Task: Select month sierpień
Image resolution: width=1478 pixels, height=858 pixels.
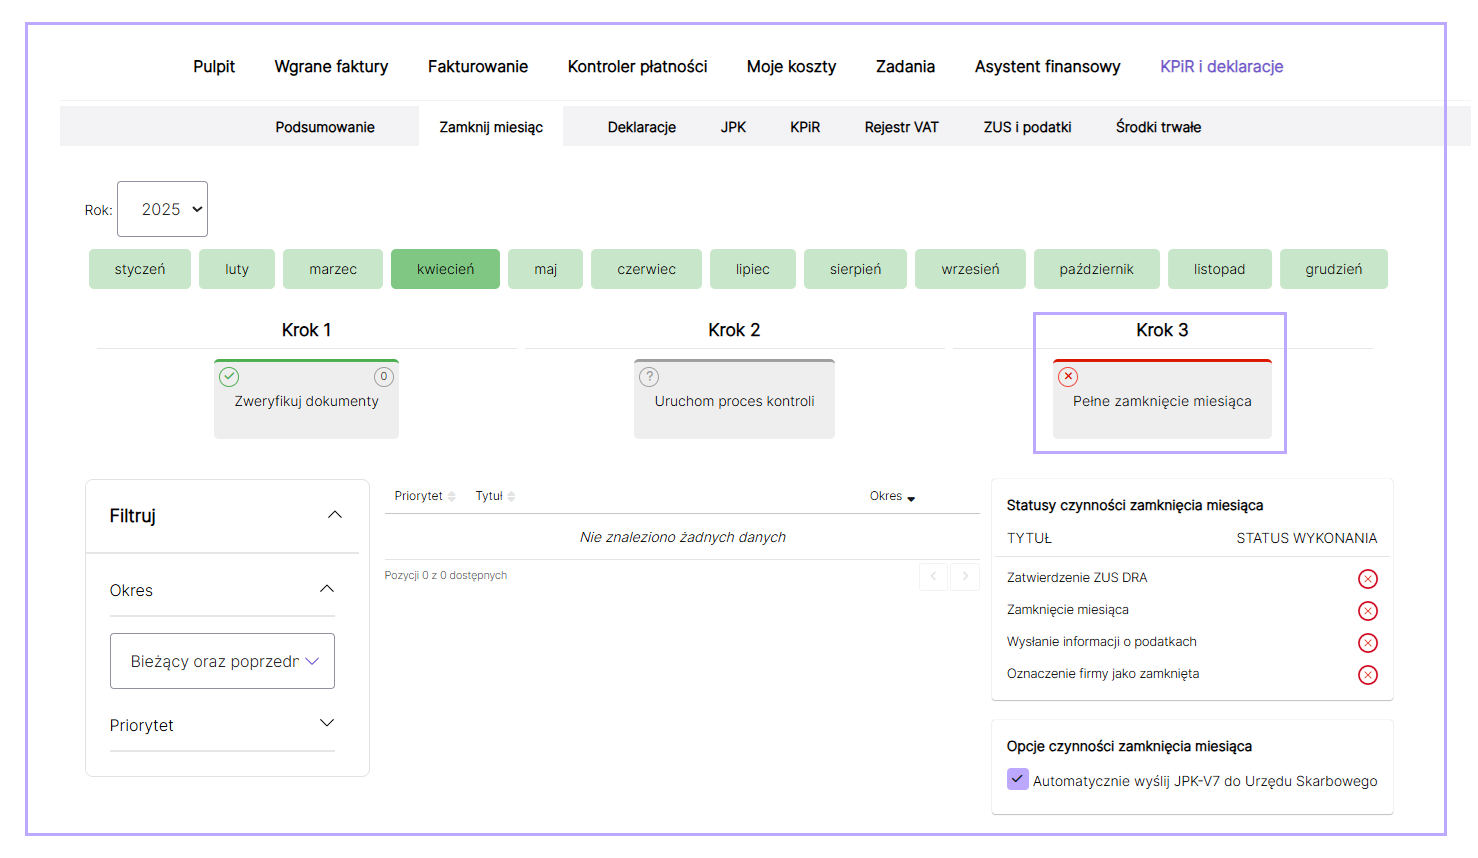Action: (855, 269)
